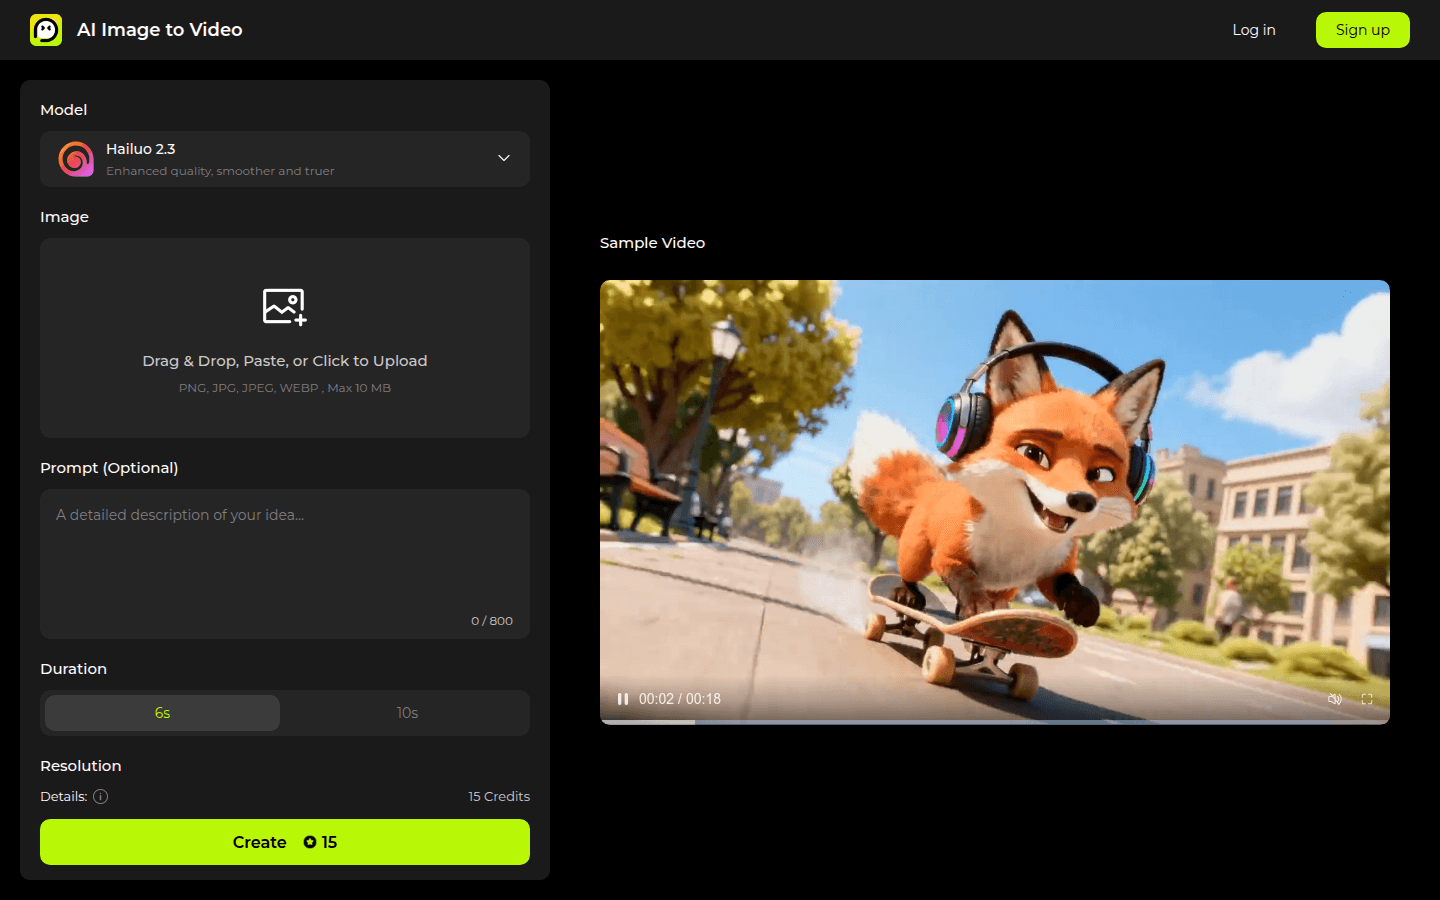1440x900 pixels.
Task: Pause the sample video playback
Action: coord(622,698)
